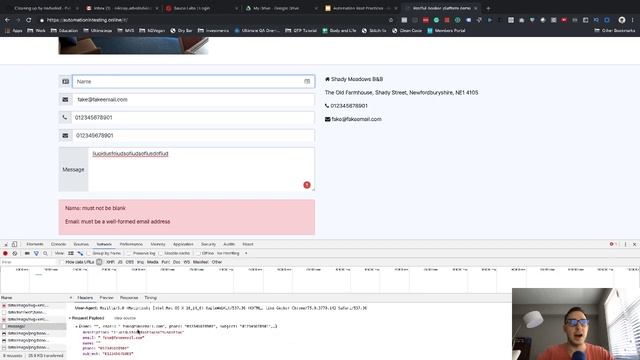Click the network Filter text box
The image size is (640, 360).
29,262
